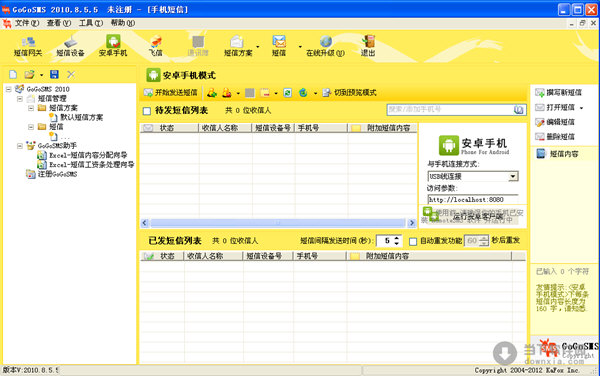Click the remove recipient person icon (red)
The image size is (600, 376).
coord(227,93)
